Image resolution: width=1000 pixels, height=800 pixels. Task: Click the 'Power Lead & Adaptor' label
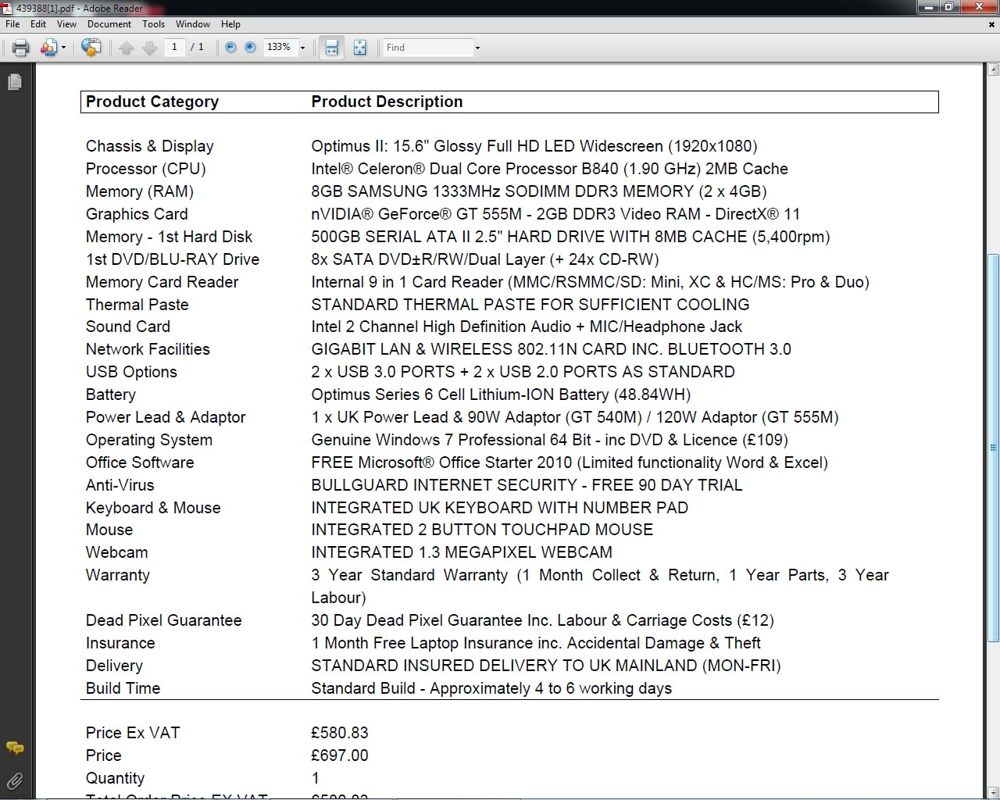pyautogui.click(x=166, y=417)
